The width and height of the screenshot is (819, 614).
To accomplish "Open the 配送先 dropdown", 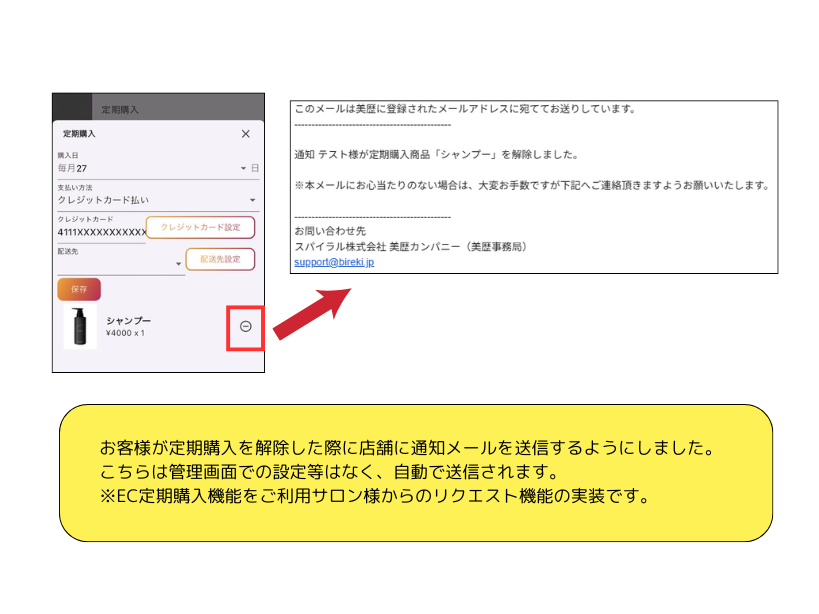I will (121, 264).
